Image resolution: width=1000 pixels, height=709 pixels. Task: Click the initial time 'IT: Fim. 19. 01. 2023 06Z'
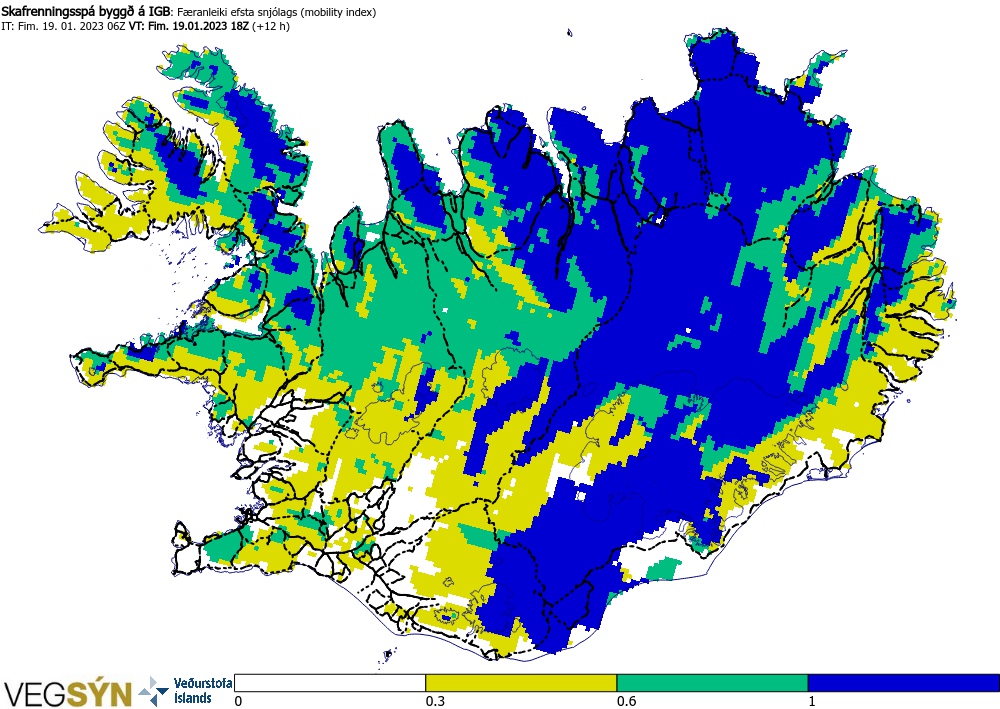click(63, 27)
